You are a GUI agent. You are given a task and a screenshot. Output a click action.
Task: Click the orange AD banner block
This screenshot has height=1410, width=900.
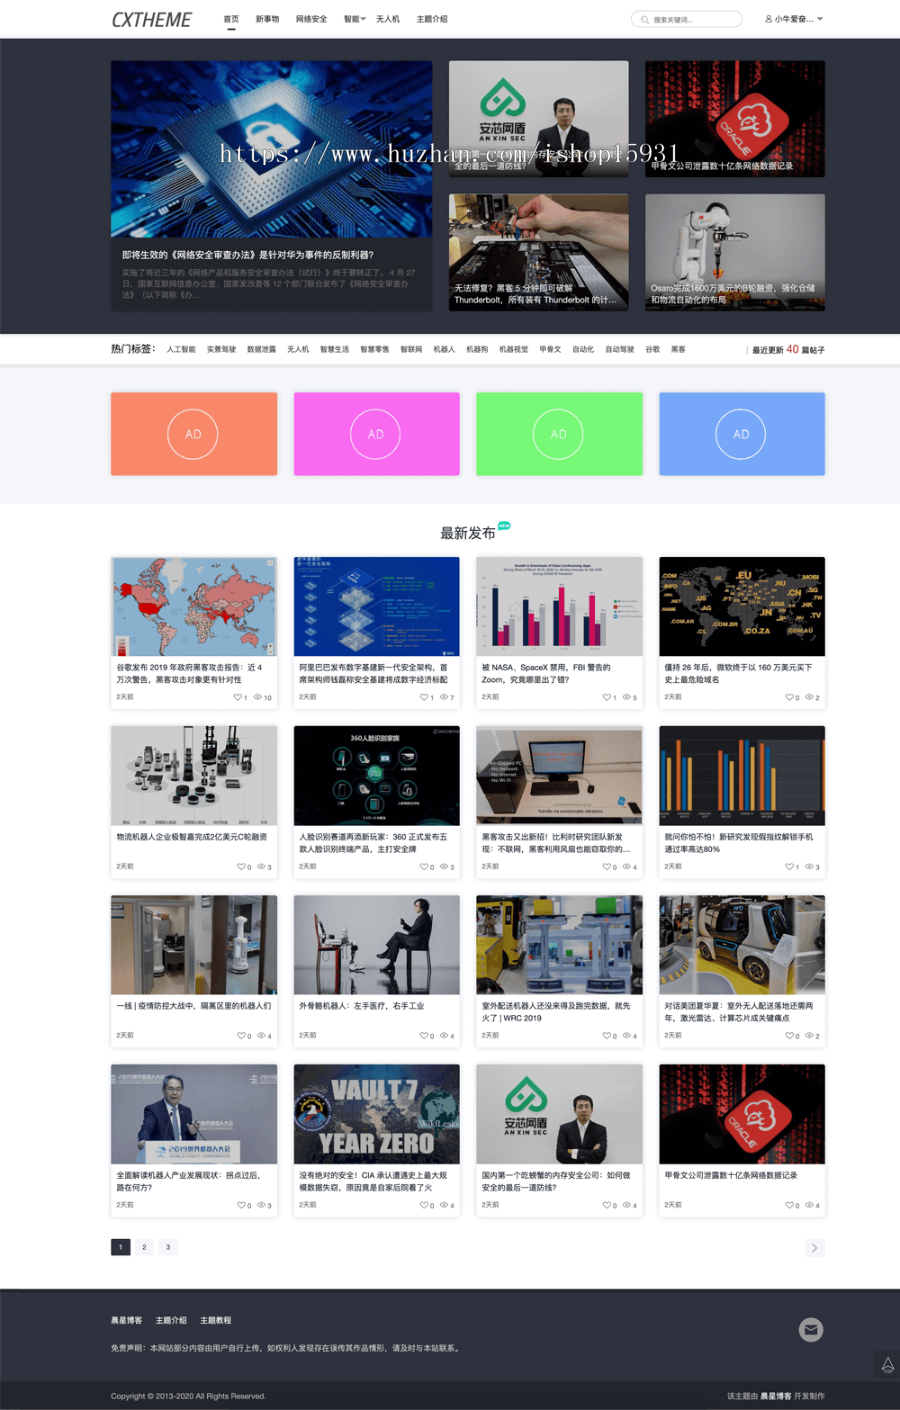(x=193, y=434)
